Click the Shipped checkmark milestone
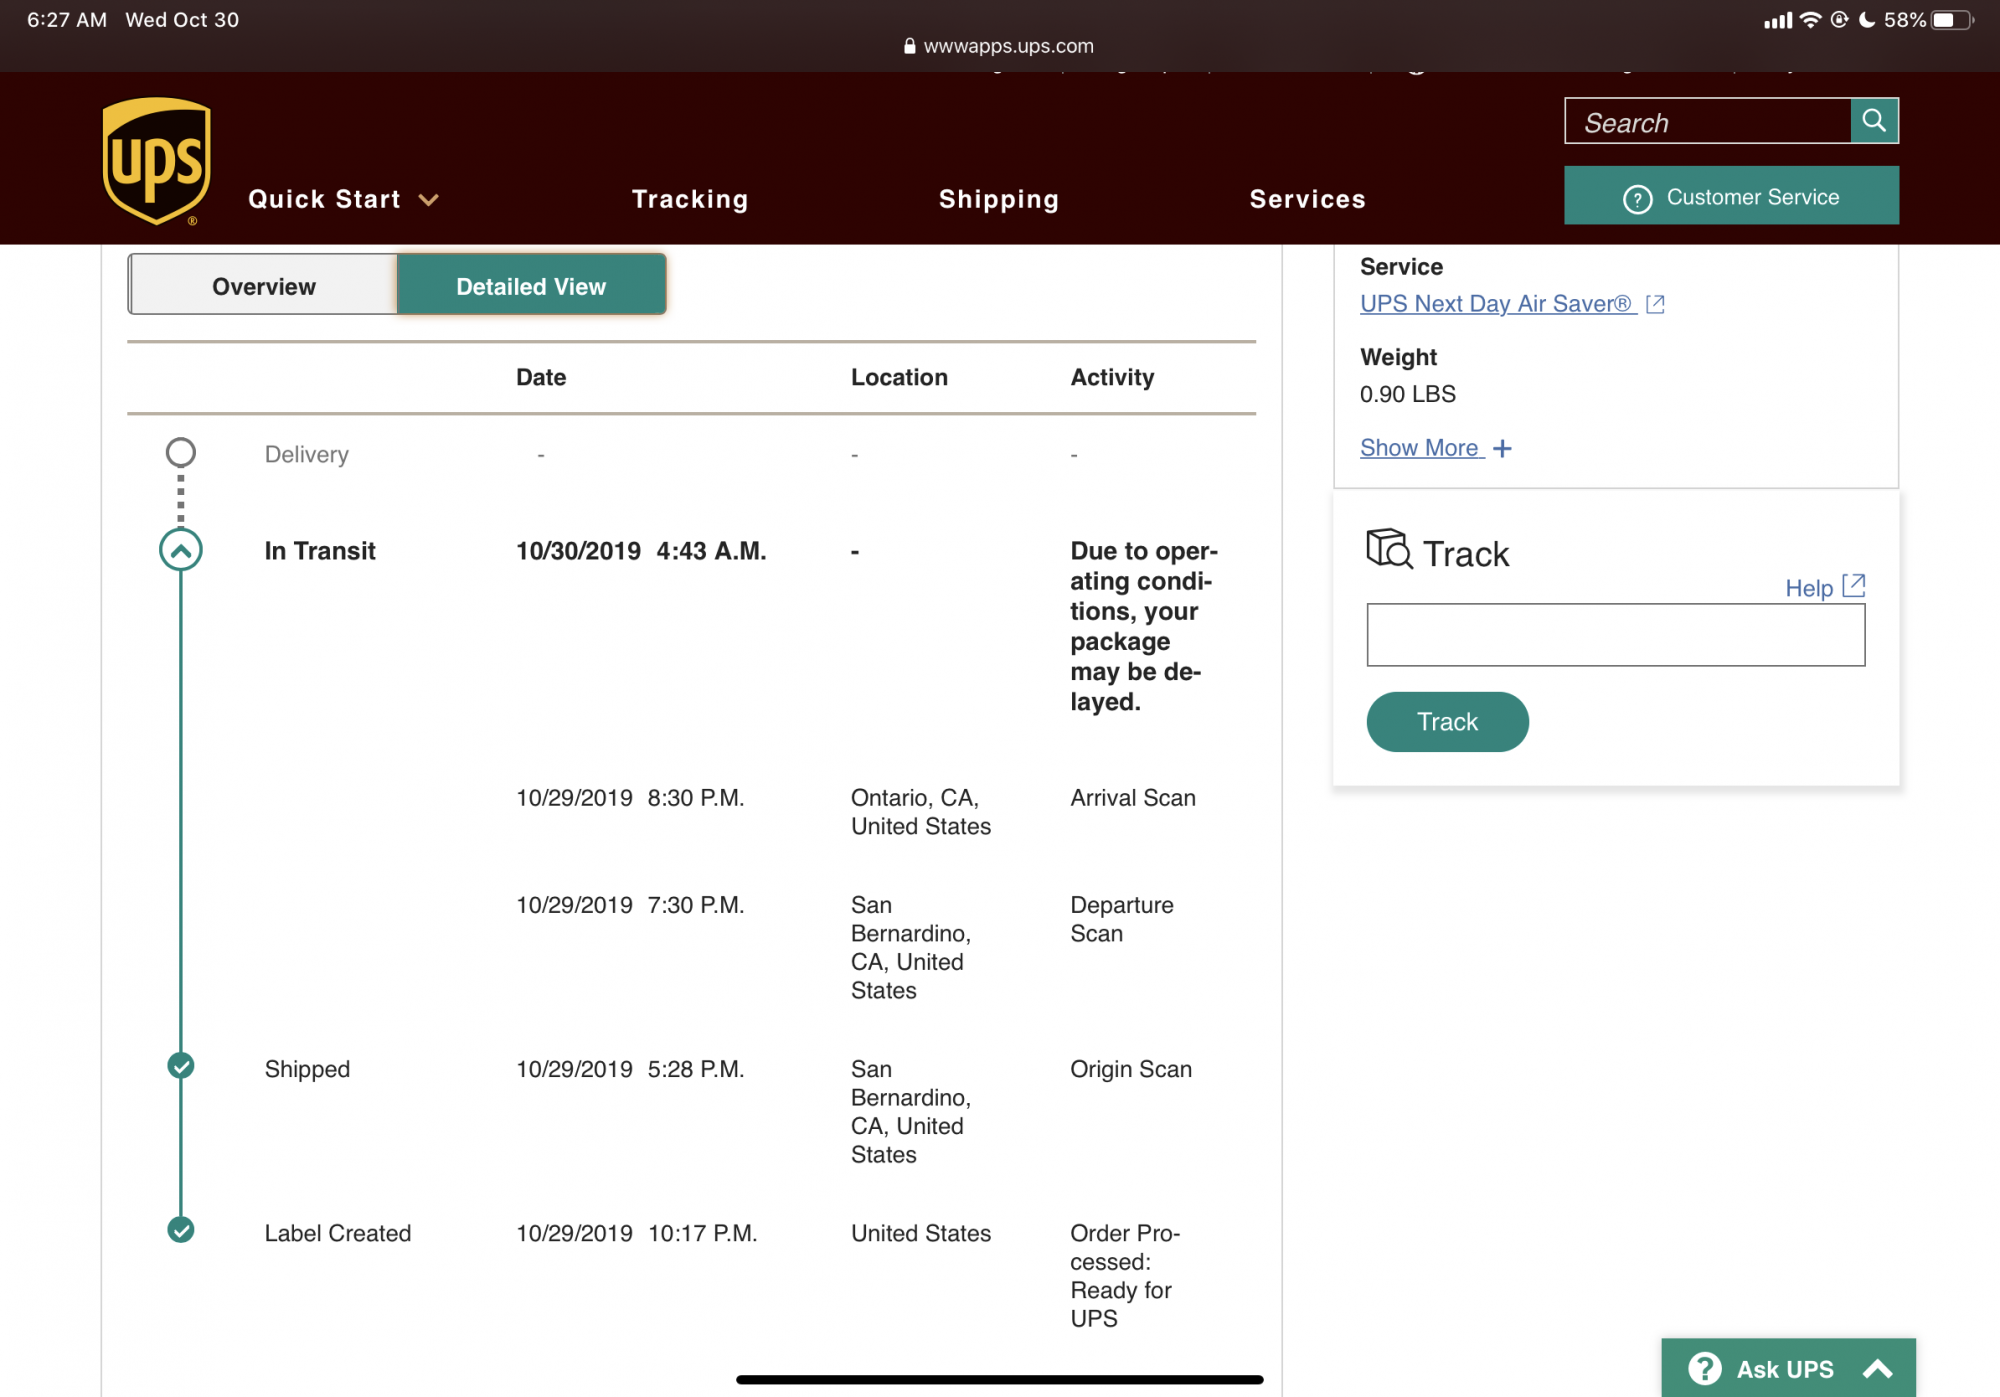This screenshot has width=2000, height=1397. pyautogui.click(x=181, y=1066)
